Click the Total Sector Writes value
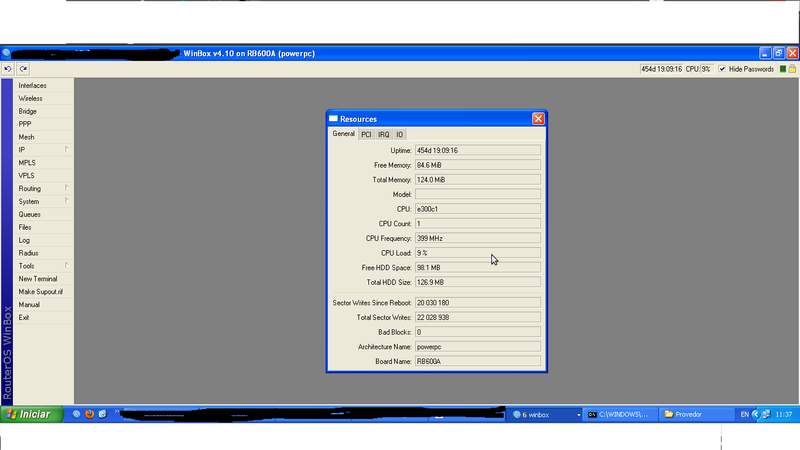 (x=478, y=317)
